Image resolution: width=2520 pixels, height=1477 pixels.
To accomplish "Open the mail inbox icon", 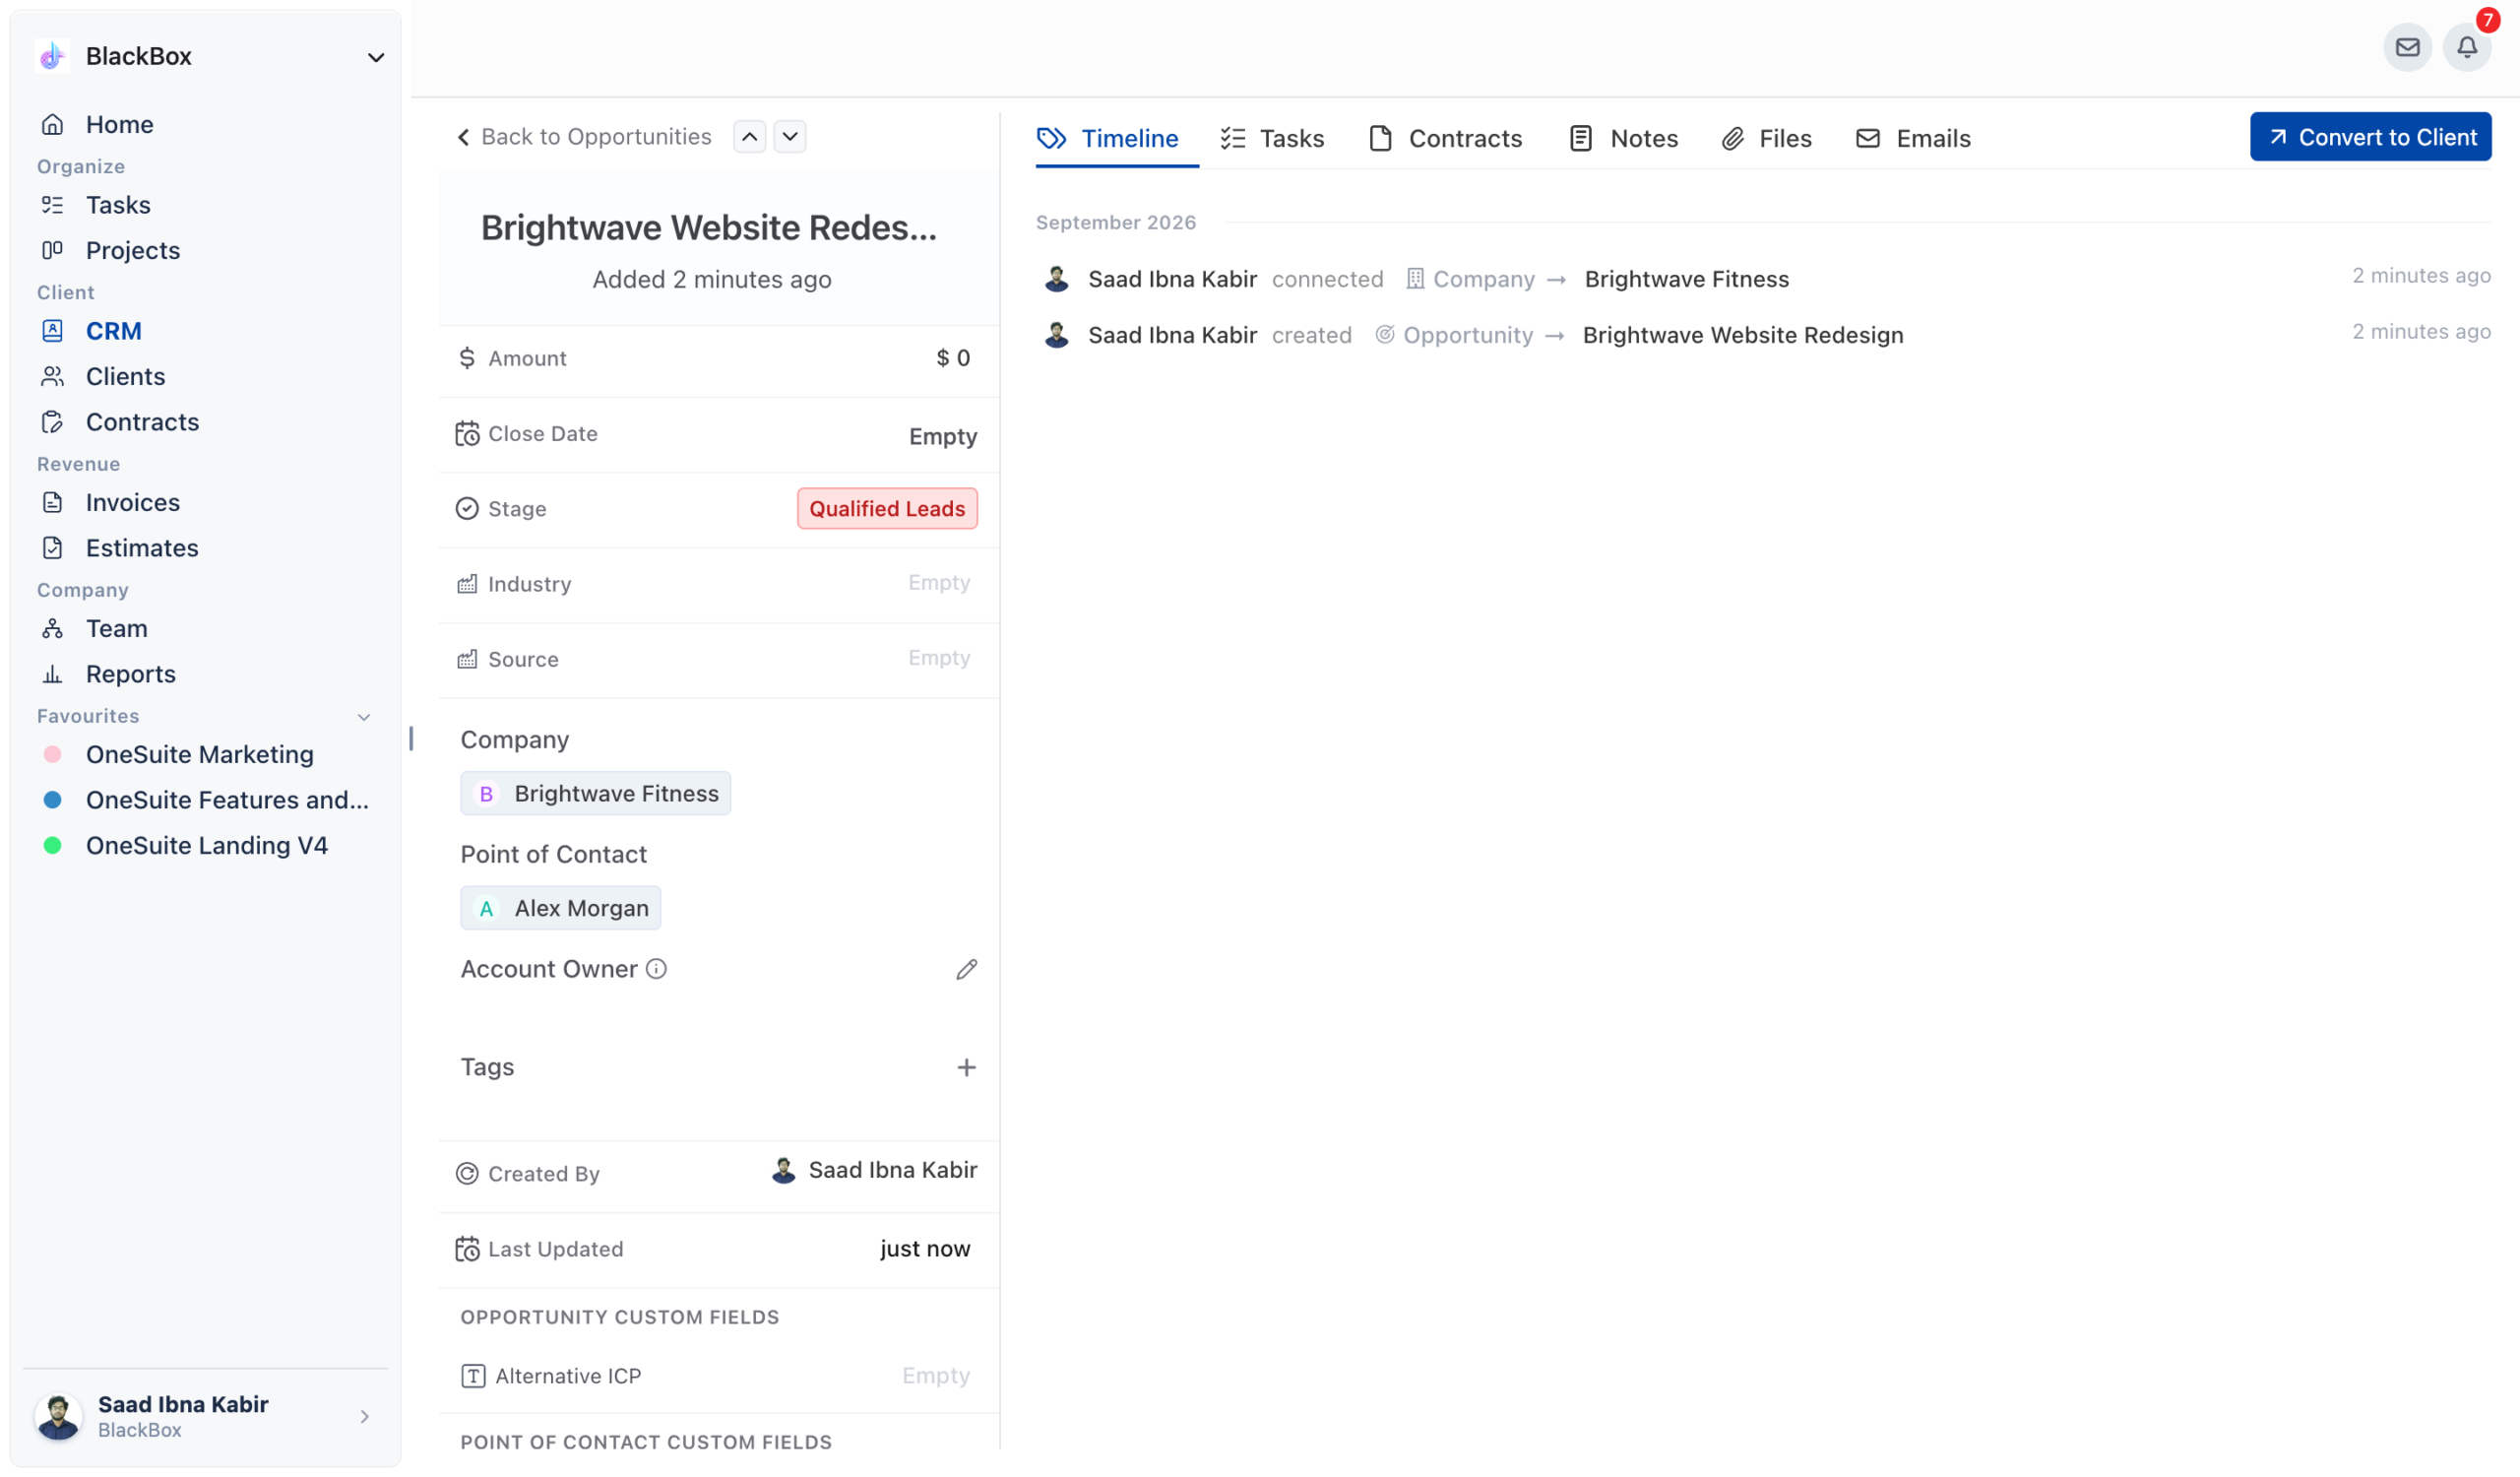I will click(2407, 47).
